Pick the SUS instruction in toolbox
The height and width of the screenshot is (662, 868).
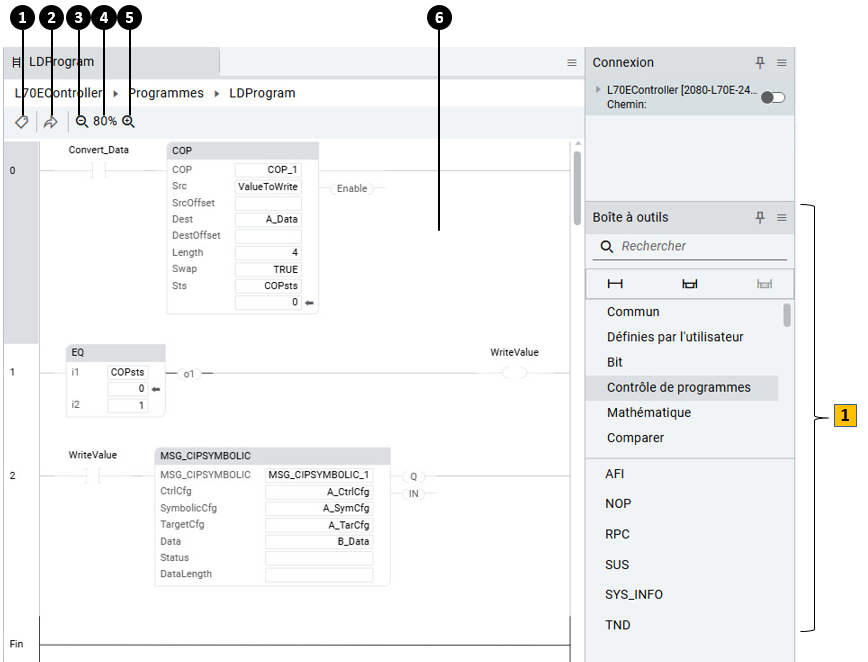[617, 565]
